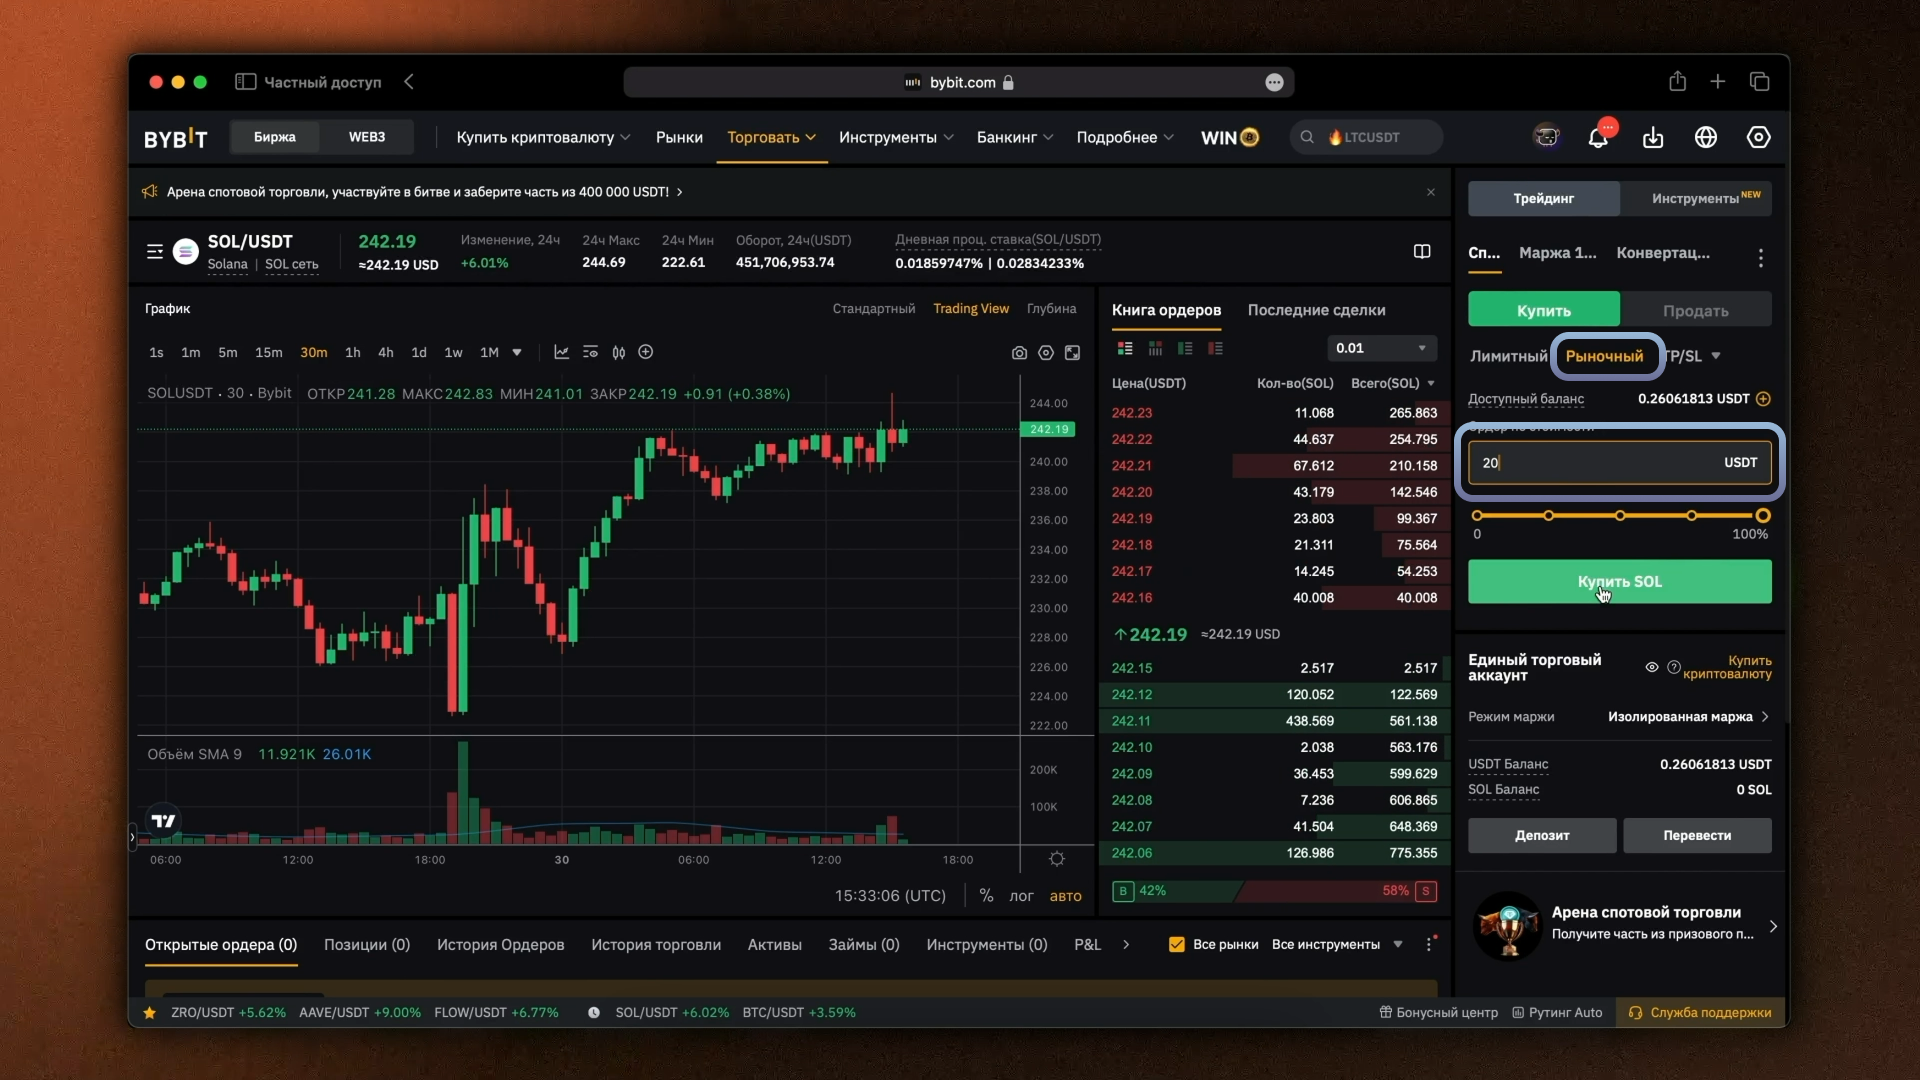1920x1080 pixels.
Task: Open Служба поддержки link
Action: (1700, 1013)
